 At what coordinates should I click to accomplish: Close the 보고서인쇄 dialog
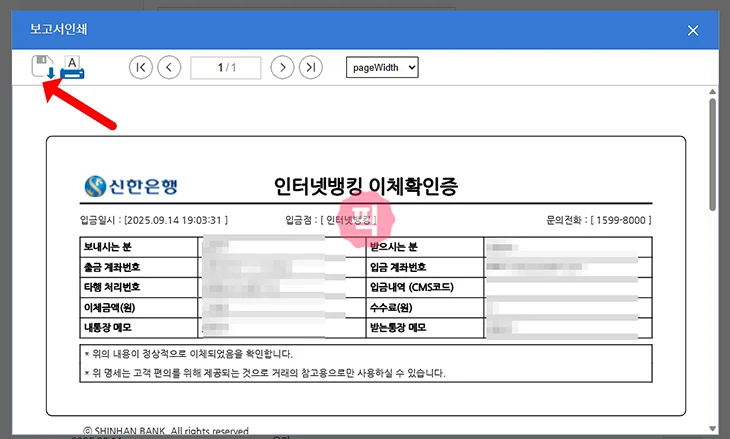(x=693, y=31)
